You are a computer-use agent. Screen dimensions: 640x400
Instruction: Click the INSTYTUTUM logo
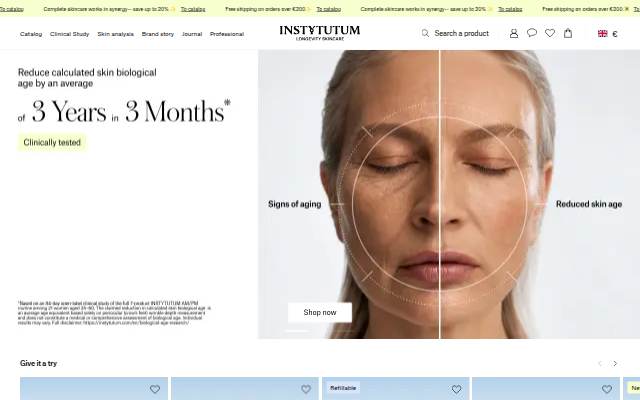(x=320, y=33)
